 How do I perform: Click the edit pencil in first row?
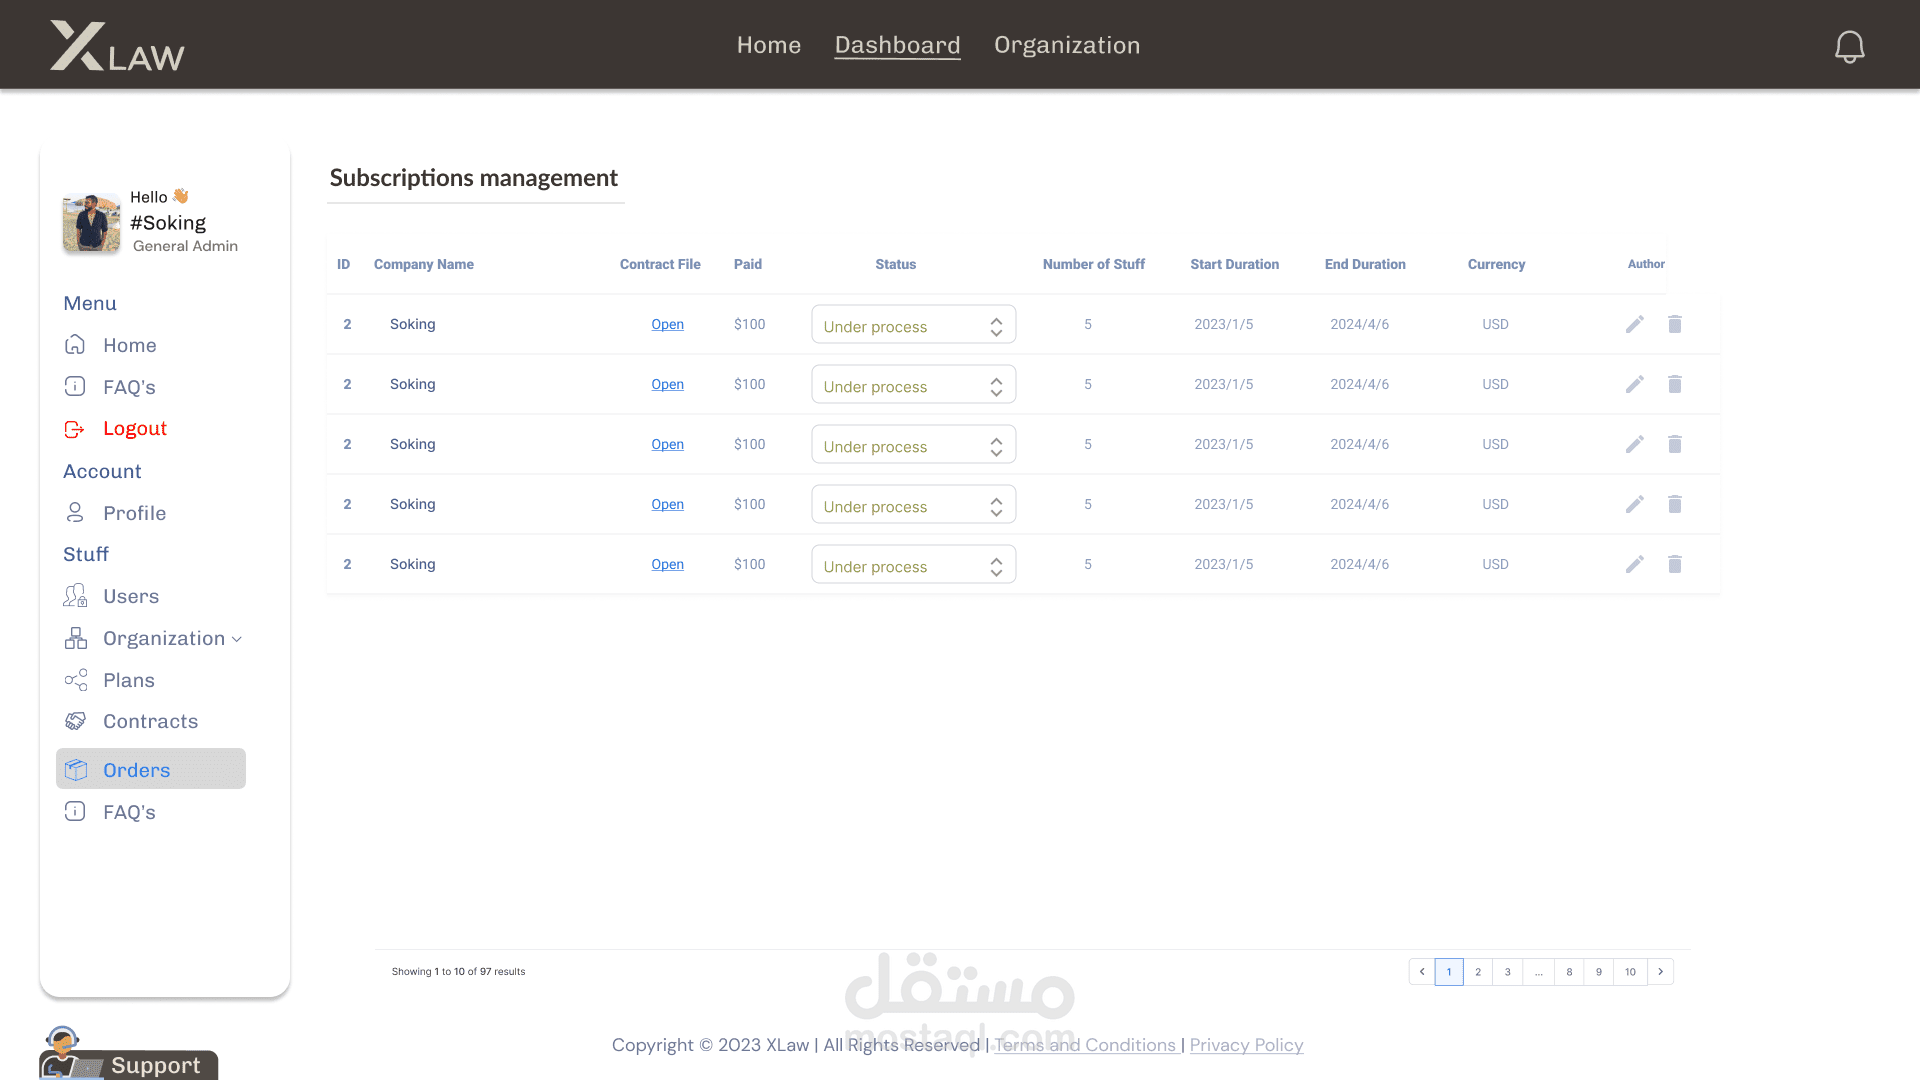[1634, 324]
